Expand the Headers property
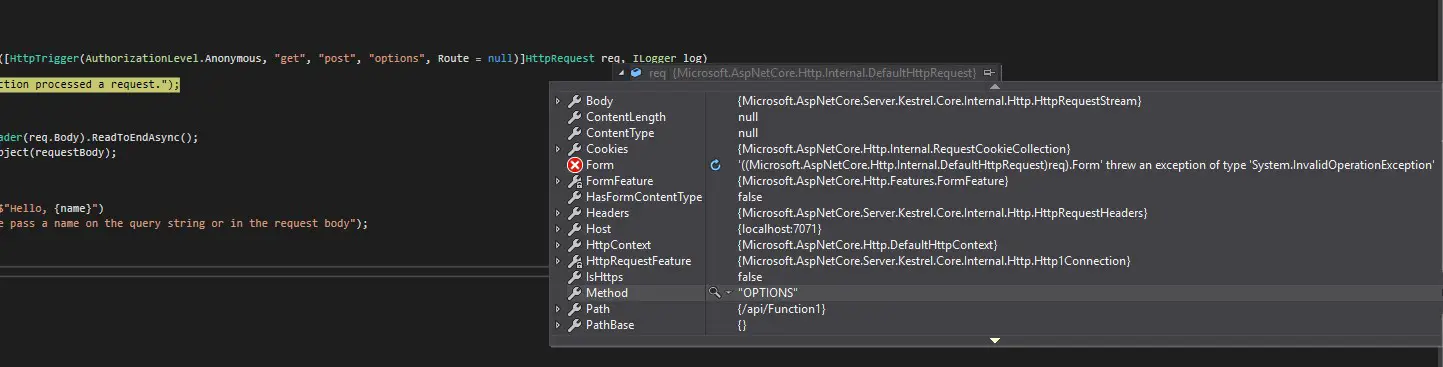 (558, 213)
